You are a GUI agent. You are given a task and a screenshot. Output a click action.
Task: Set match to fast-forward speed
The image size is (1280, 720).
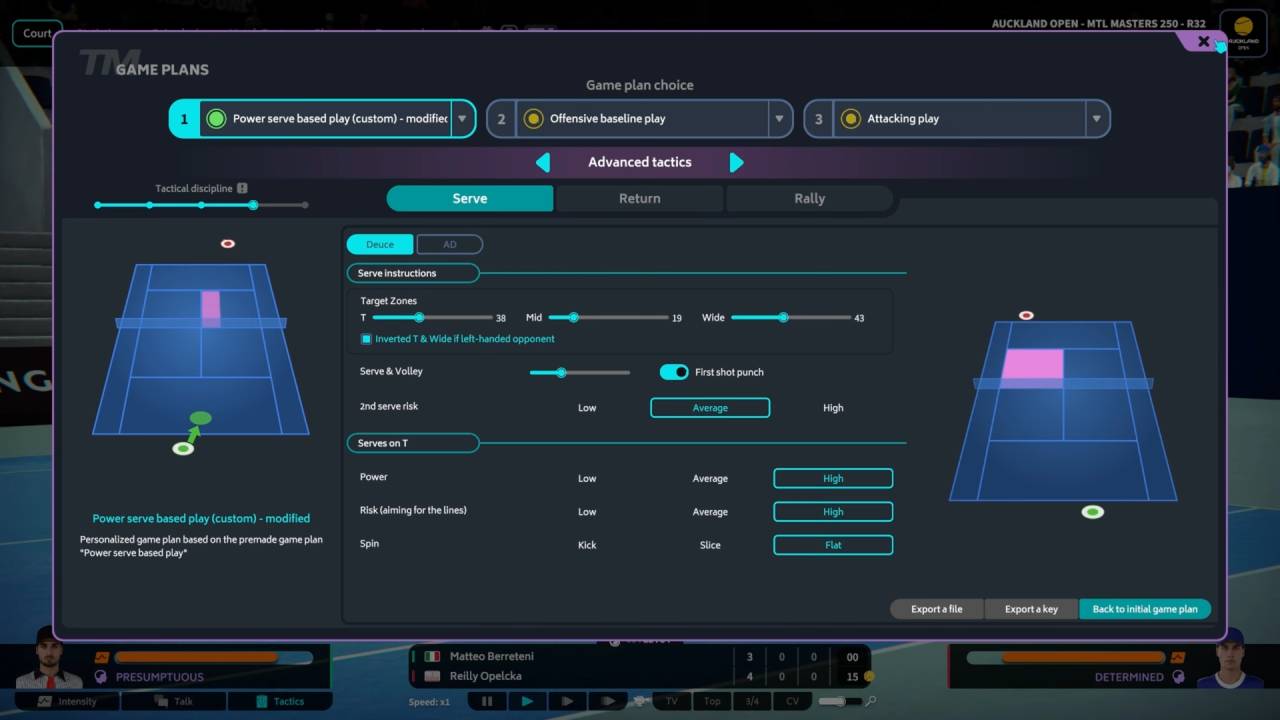coord(567,701)
